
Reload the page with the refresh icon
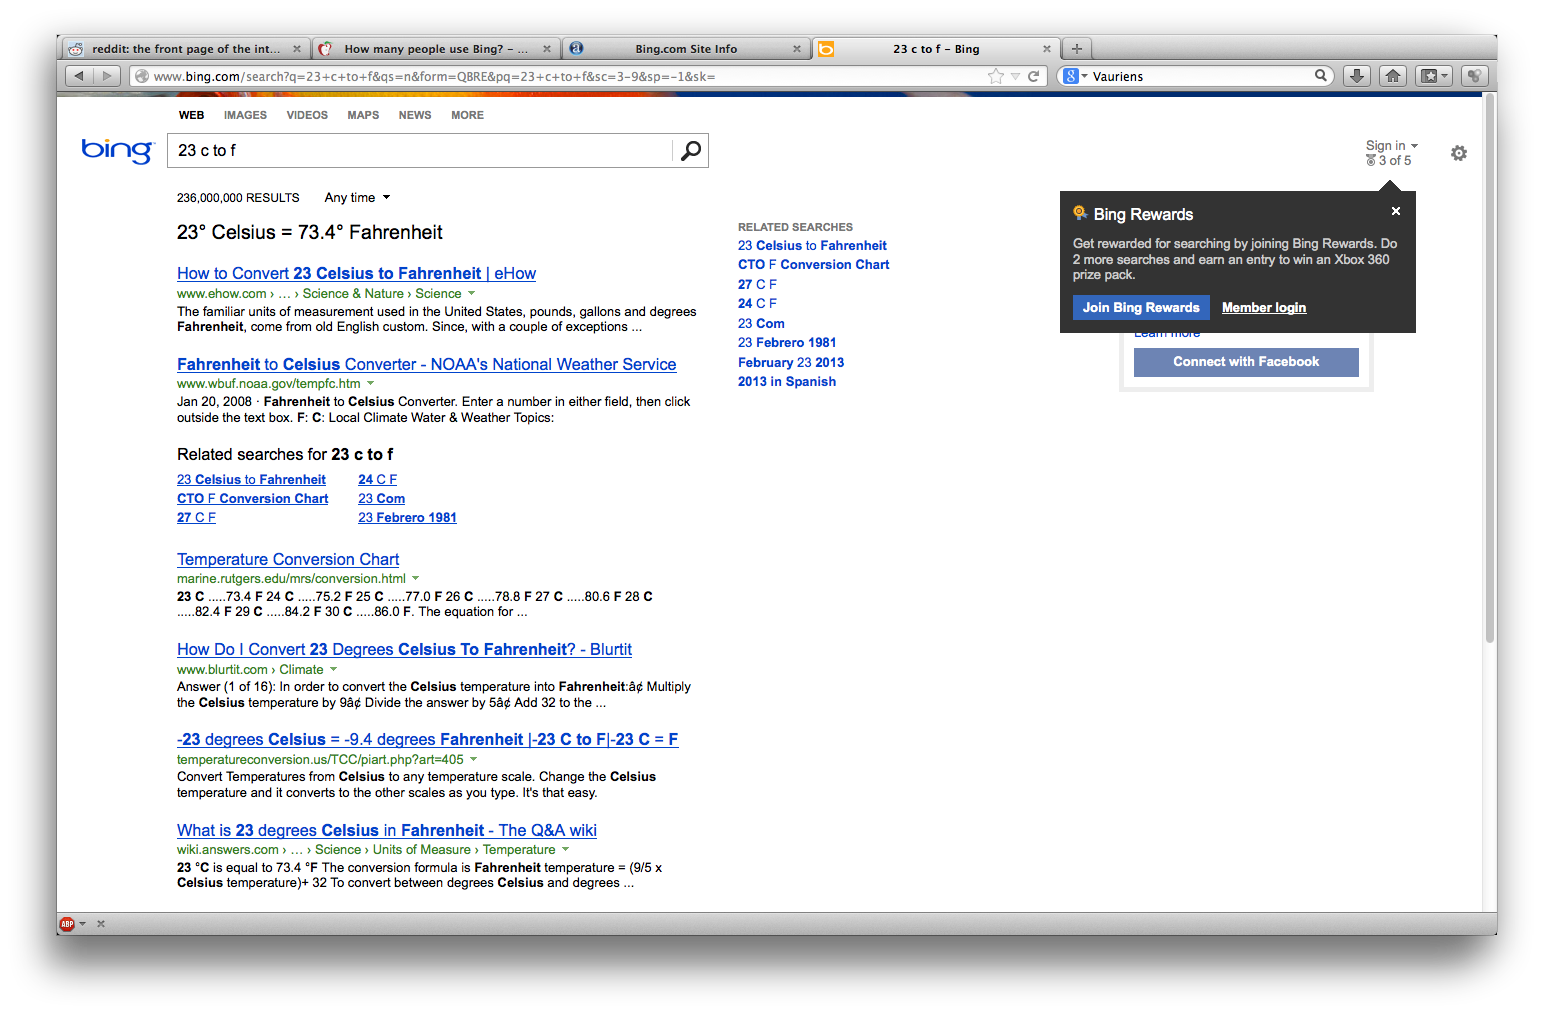[x=1034, y=76]
